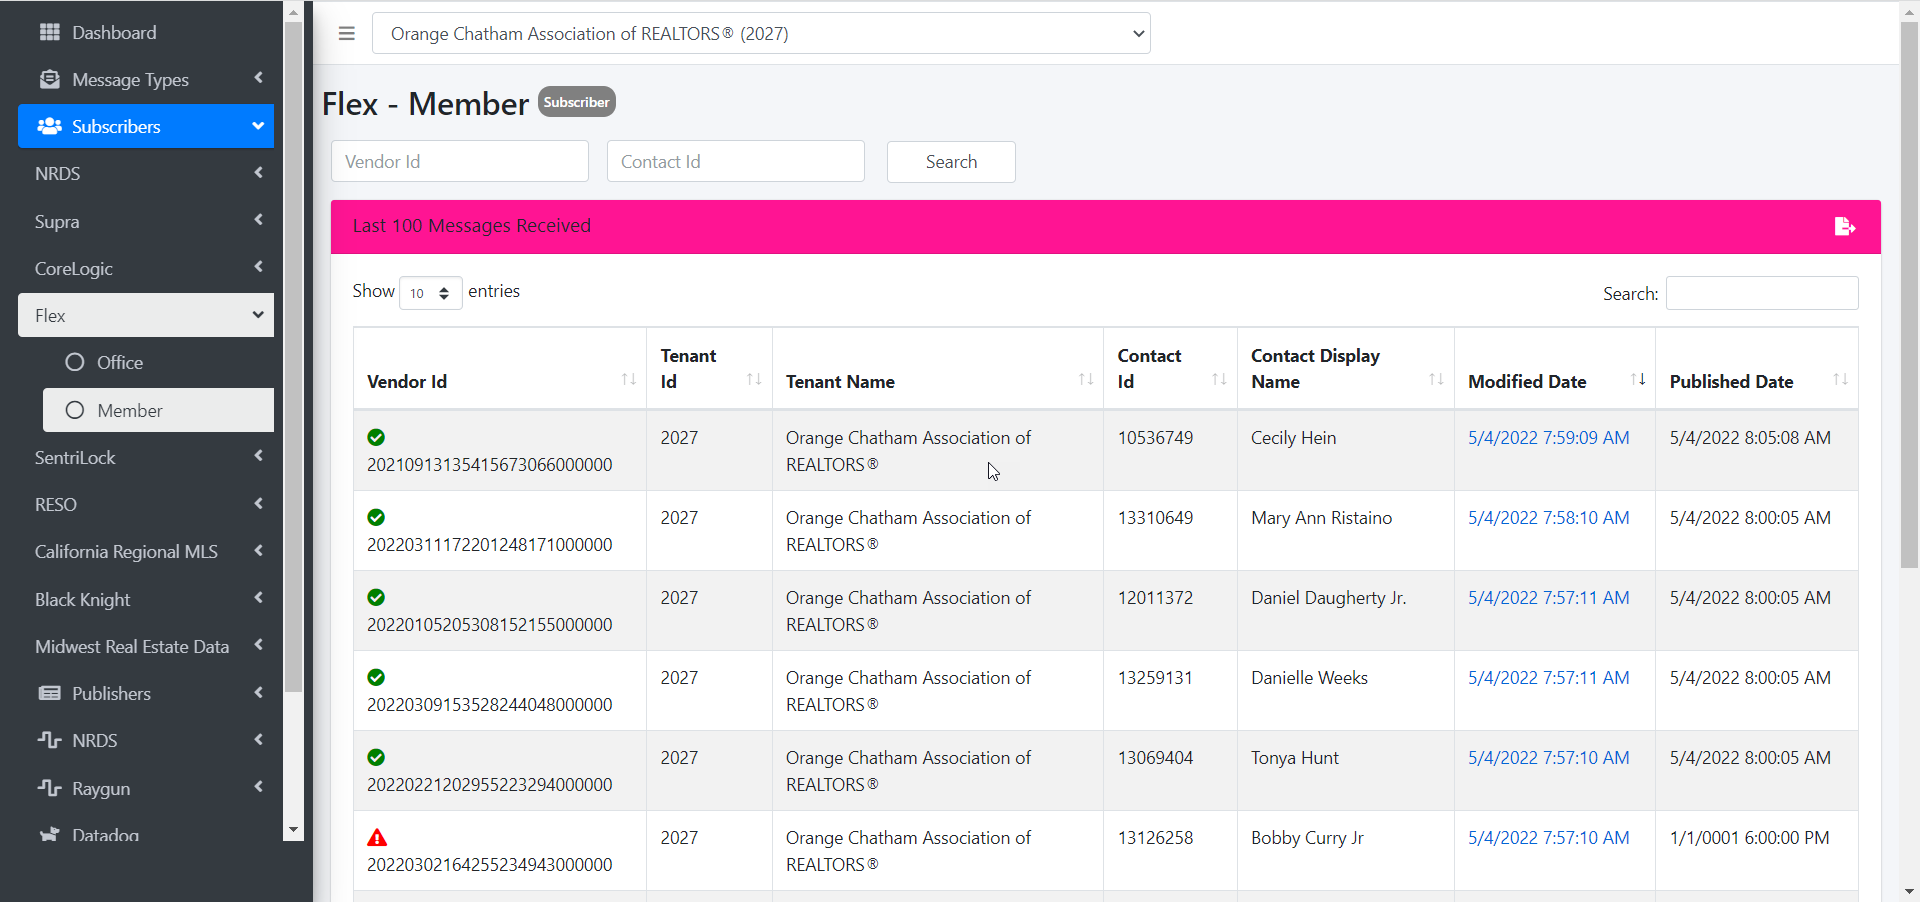Screen dimensions: 1920x902
Task: Open the Show entries count dropdown
Action: point(430,293)
